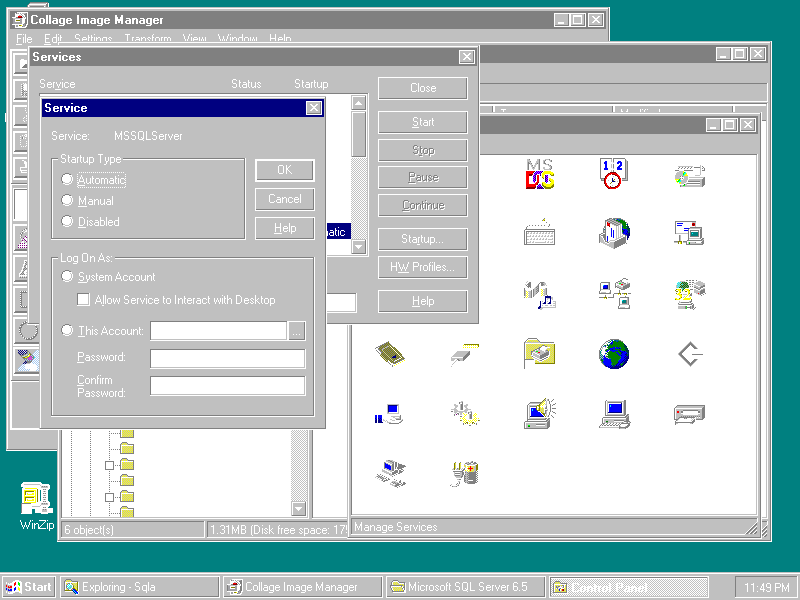
Task: Open the ODBC control panel icon
Action: point(690,296)
